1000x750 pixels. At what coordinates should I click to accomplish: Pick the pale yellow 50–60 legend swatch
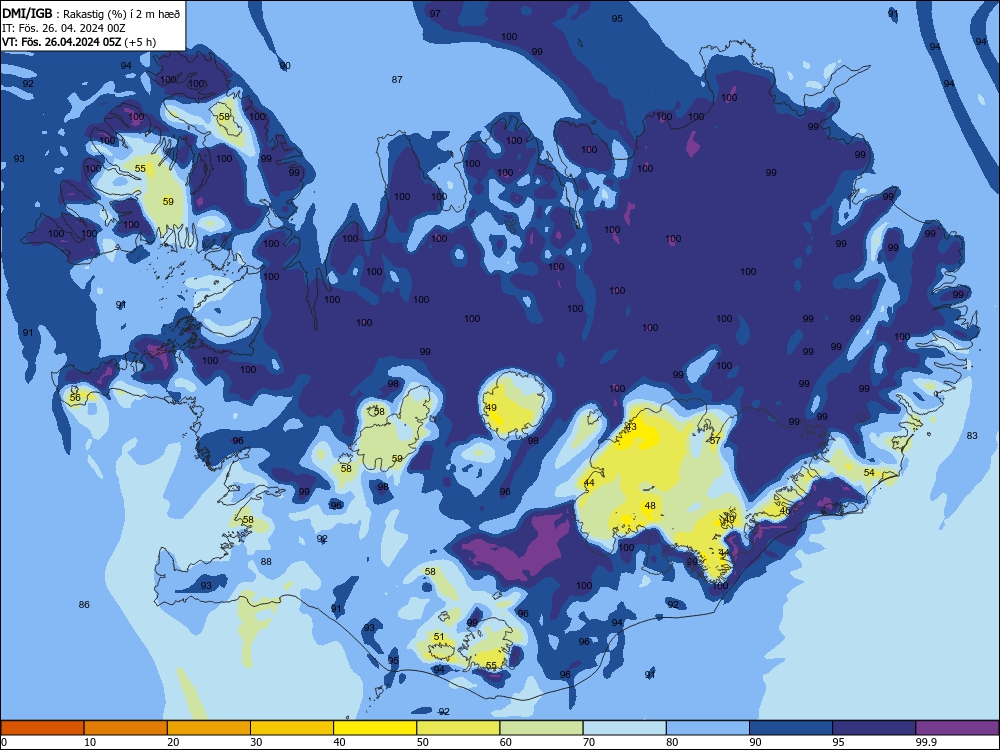point(458,728)
